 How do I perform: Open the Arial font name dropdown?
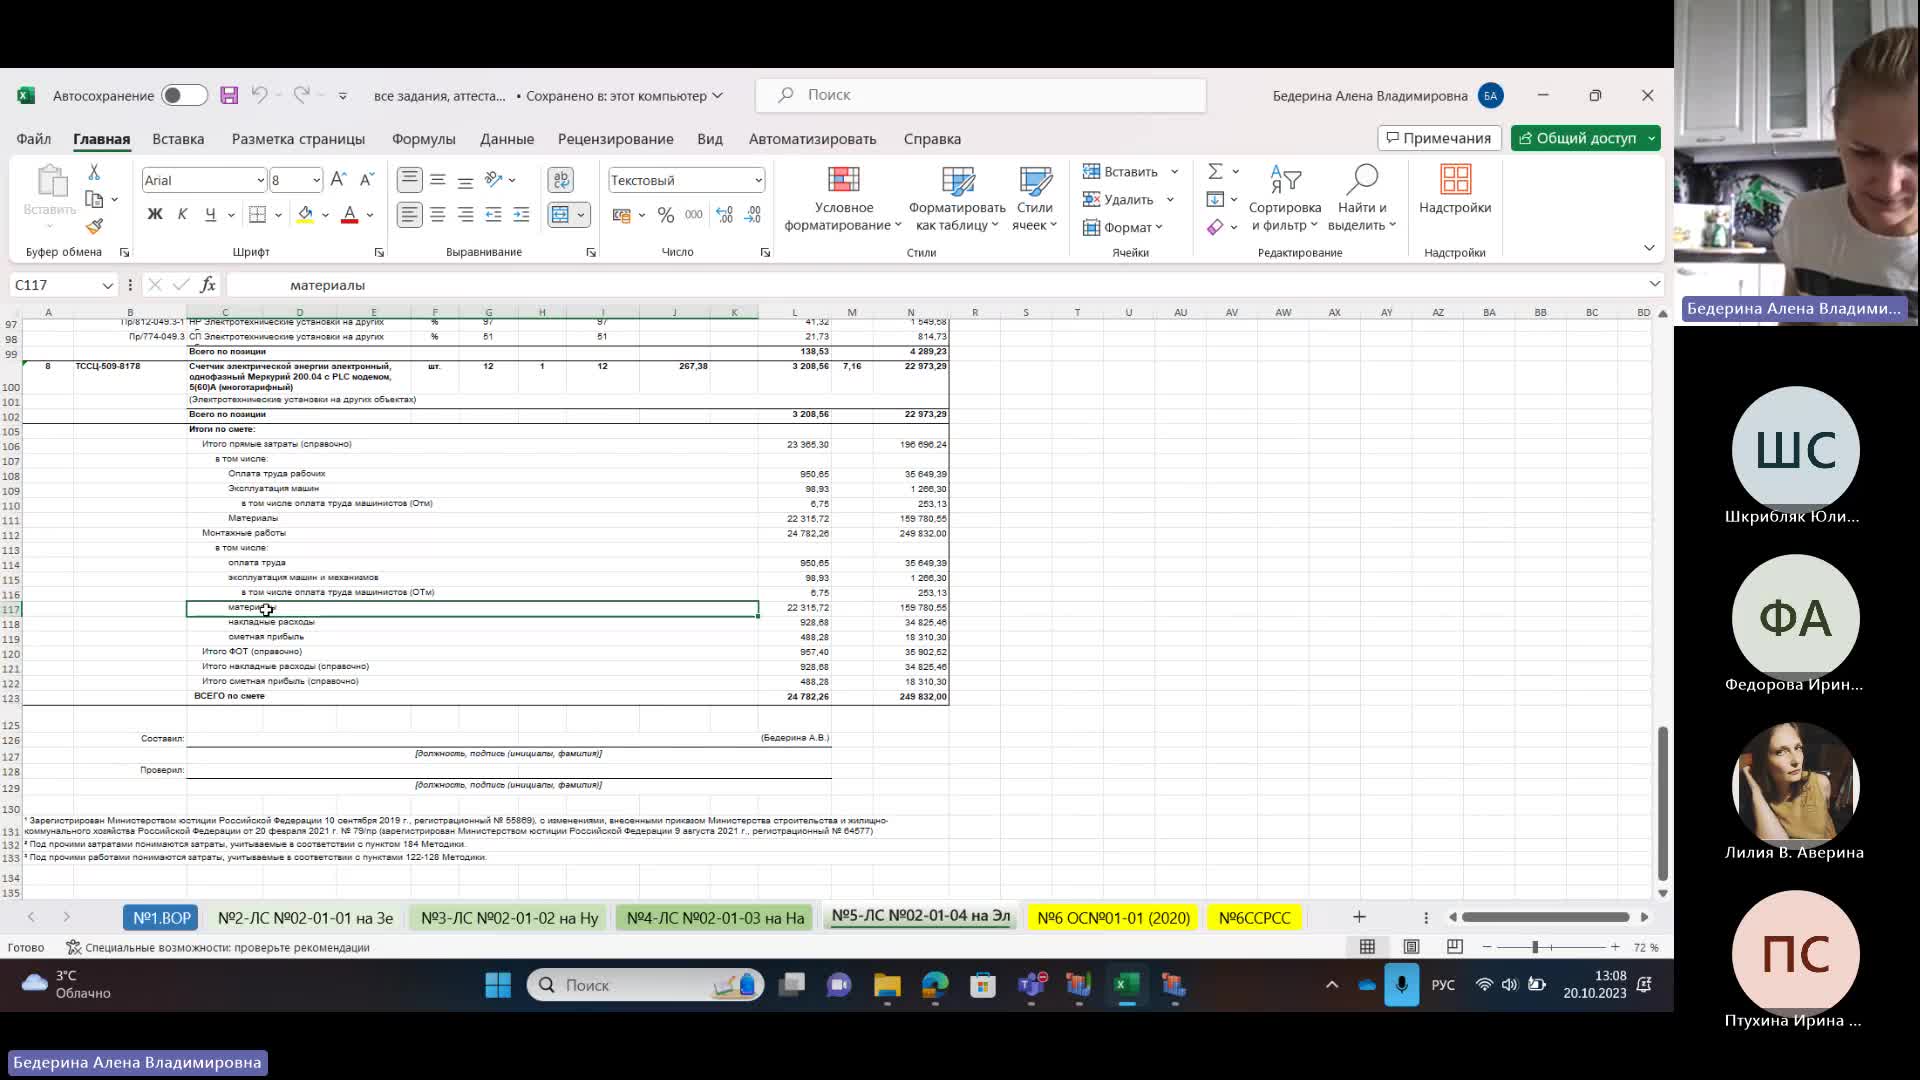(260, 180)
